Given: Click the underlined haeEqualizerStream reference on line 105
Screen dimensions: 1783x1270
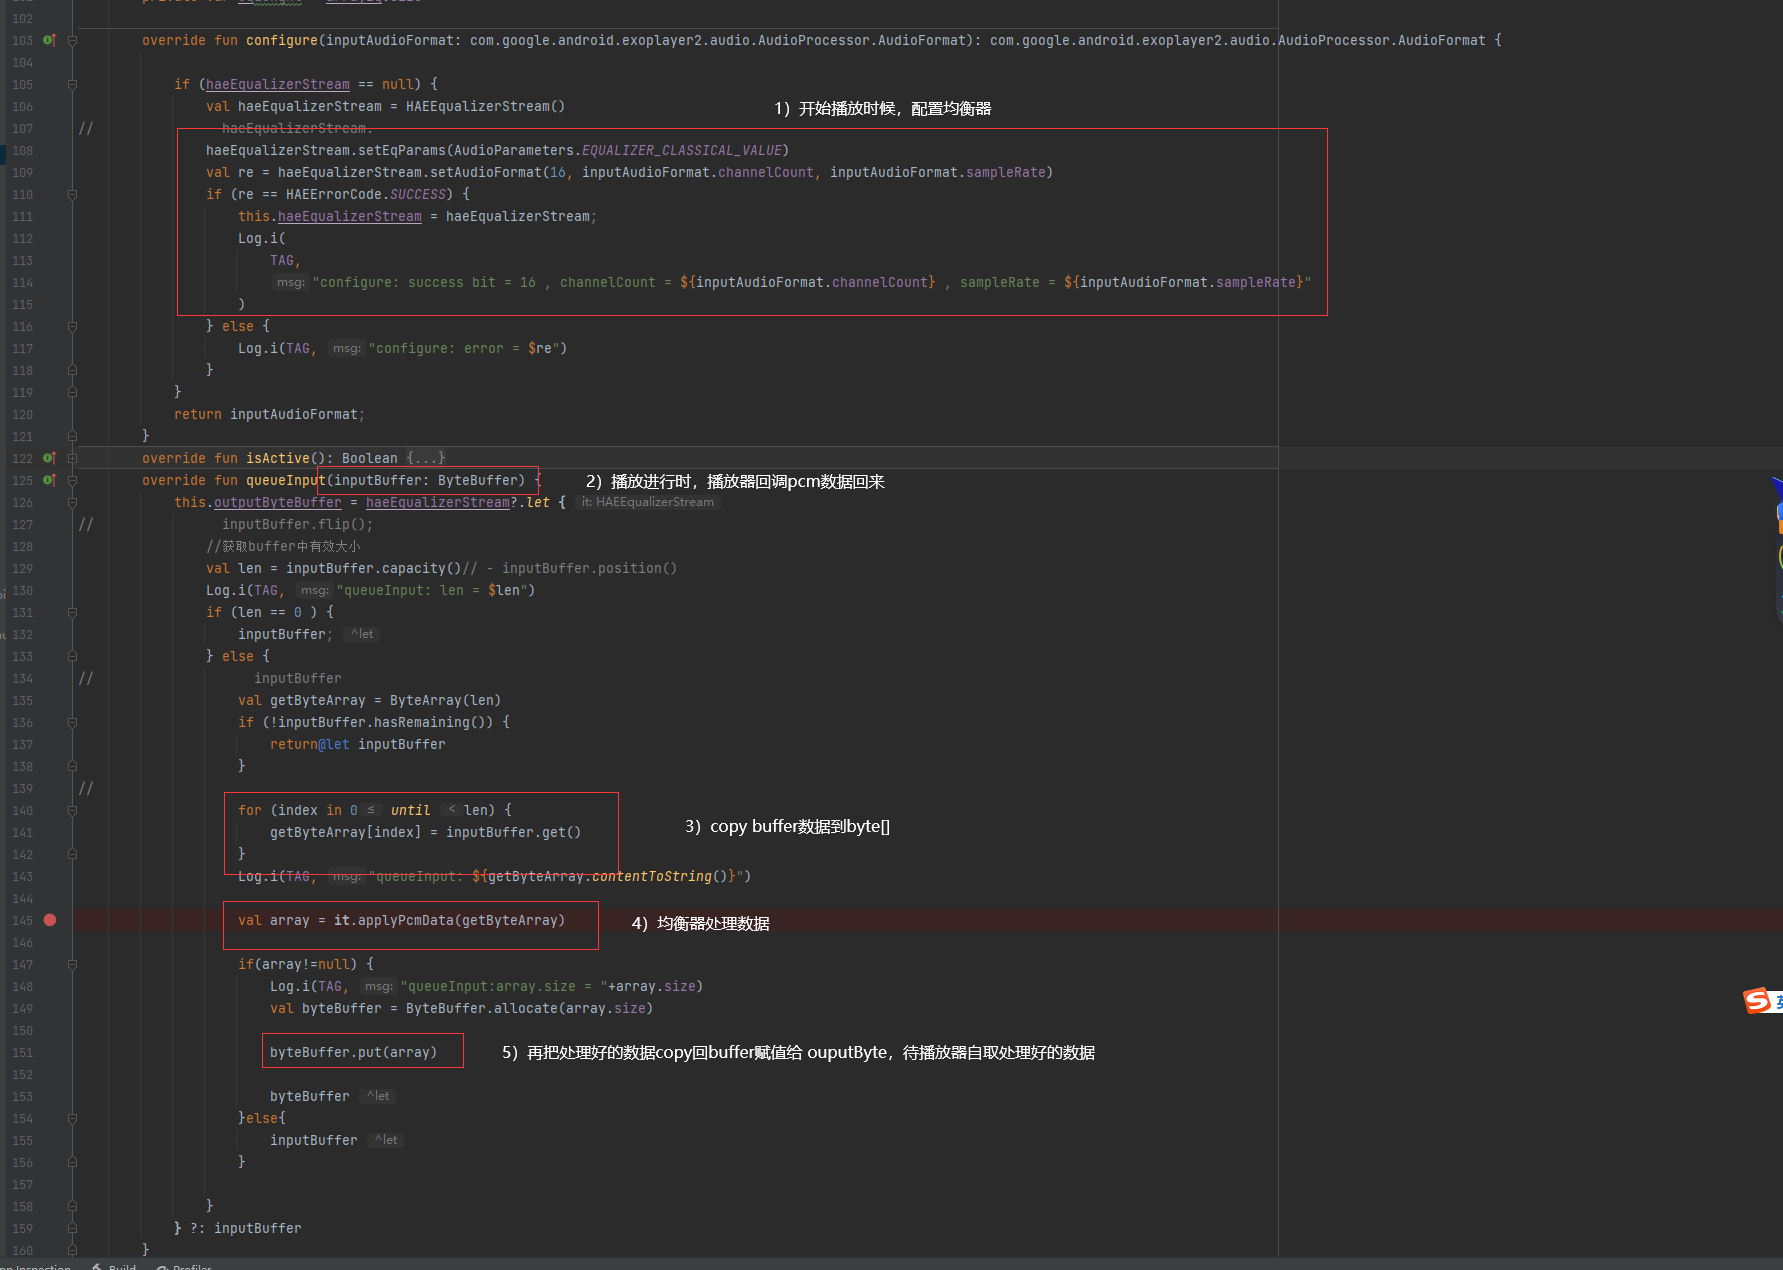Looking at the screenshot, I should [x=277, y=84].
